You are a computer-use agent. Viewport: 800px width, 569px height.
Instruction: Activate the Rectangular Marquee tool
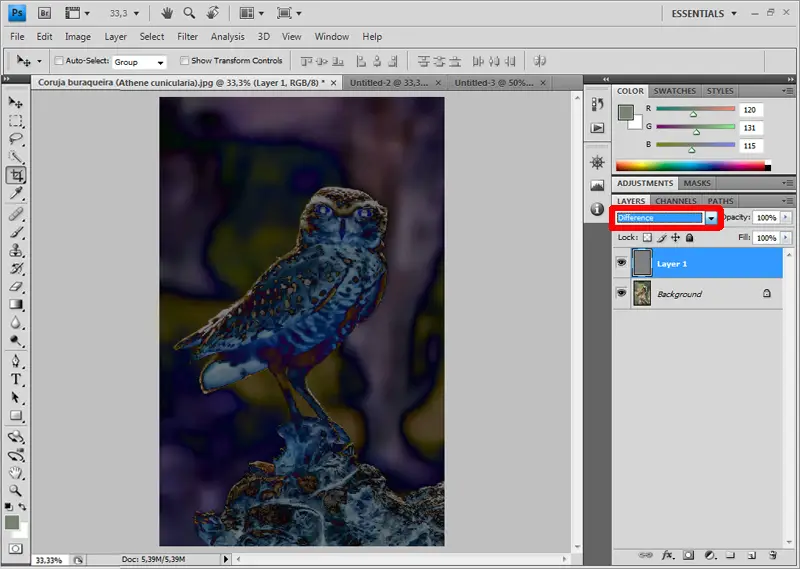click(16, 120)
